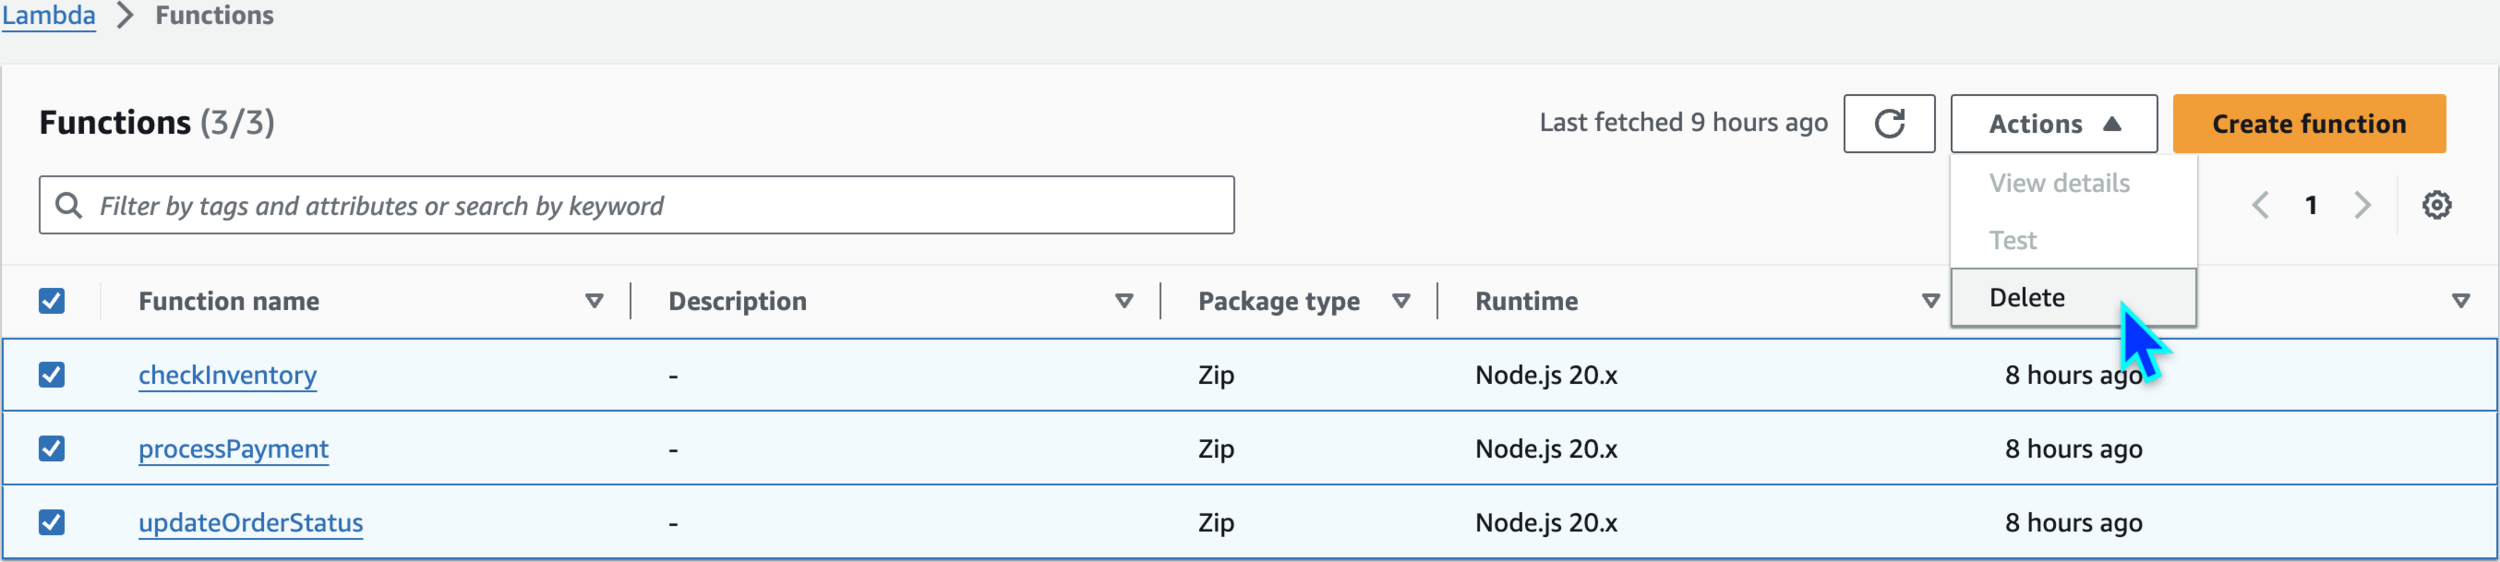
Task: Go to the previous page arrow
Action: (2260, 205)
